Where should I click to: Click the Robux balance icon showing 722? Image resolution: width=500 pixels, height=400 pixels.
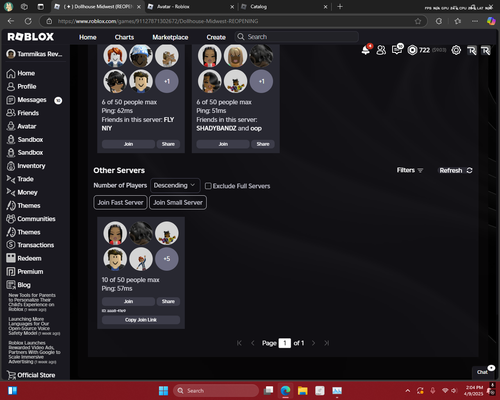412,50
